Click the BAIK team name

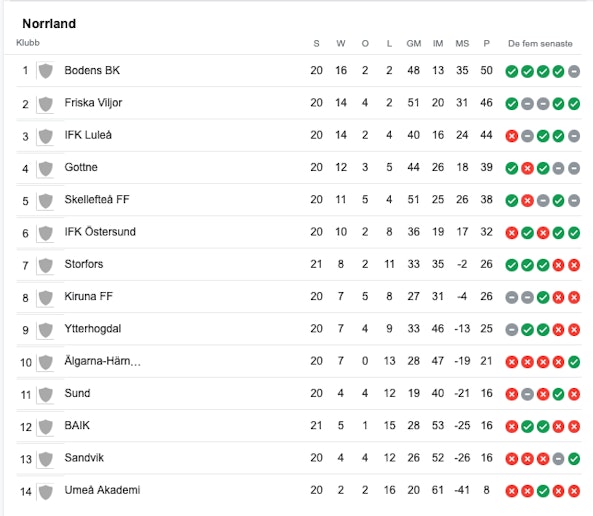77,425
